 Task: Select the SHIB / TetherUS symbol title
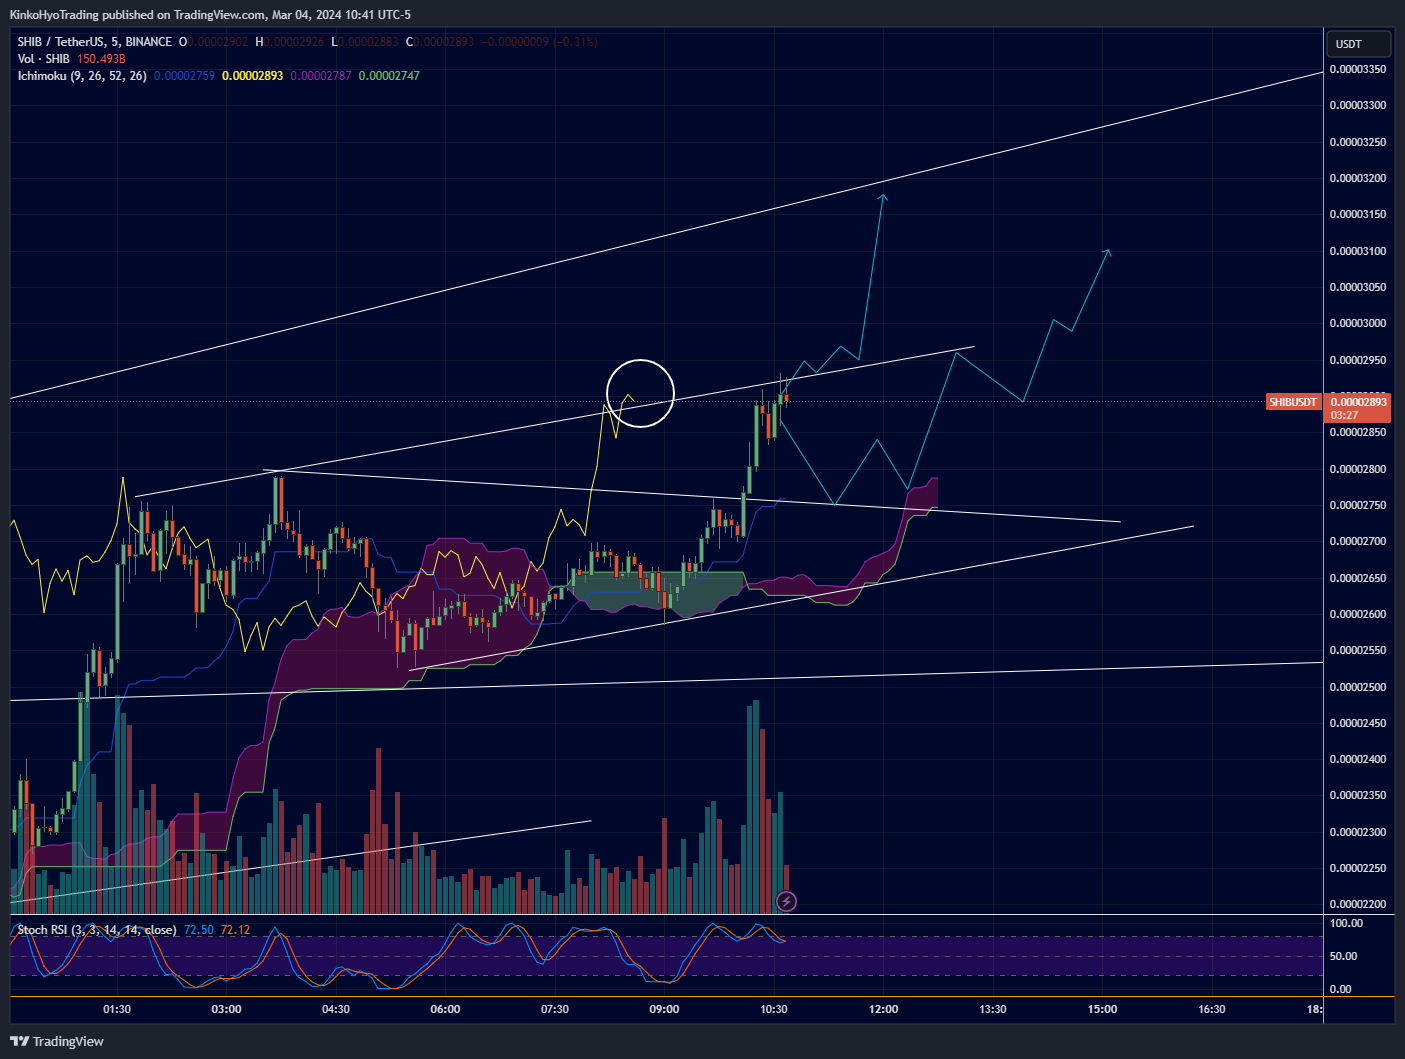pos(95,42)
